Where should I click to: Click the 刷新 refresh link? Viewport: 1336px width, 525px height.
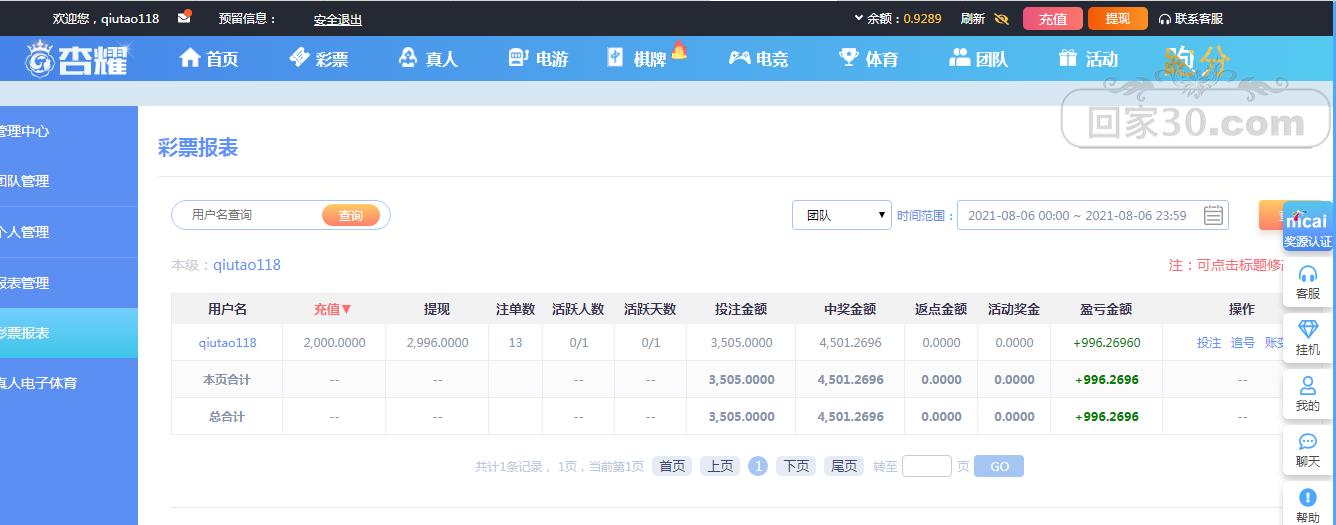972,18
